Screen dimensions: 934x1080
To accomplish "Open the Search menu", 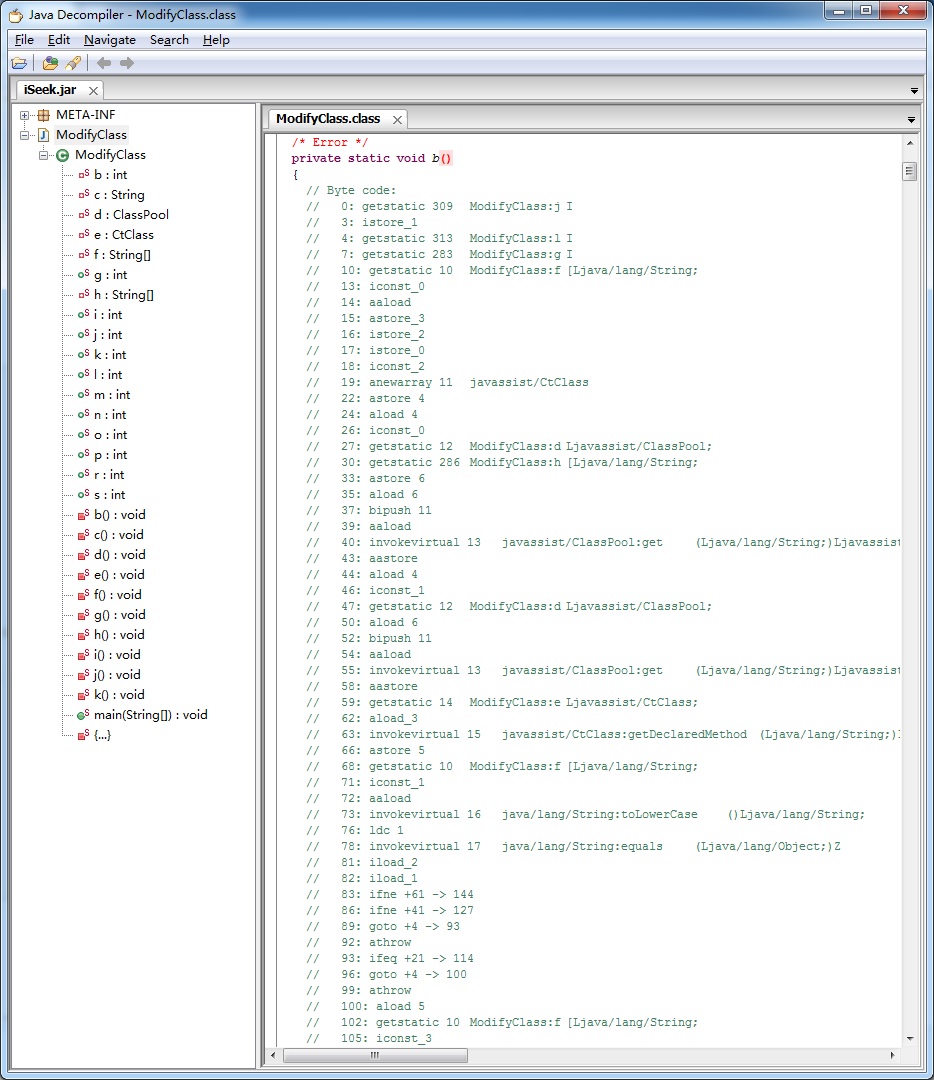I will click(x=169, y=40).
